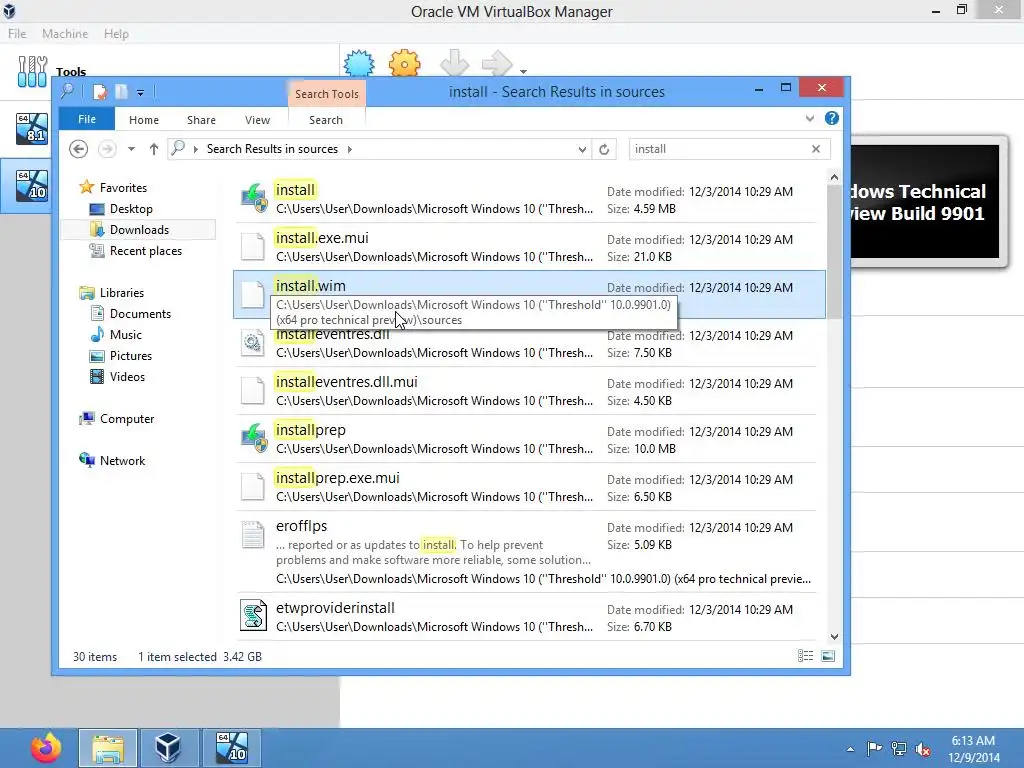The height and width of the screenshot is (768, 1024).
Task: Select Network in the navigation pane
Action: (x=122, y=460)
